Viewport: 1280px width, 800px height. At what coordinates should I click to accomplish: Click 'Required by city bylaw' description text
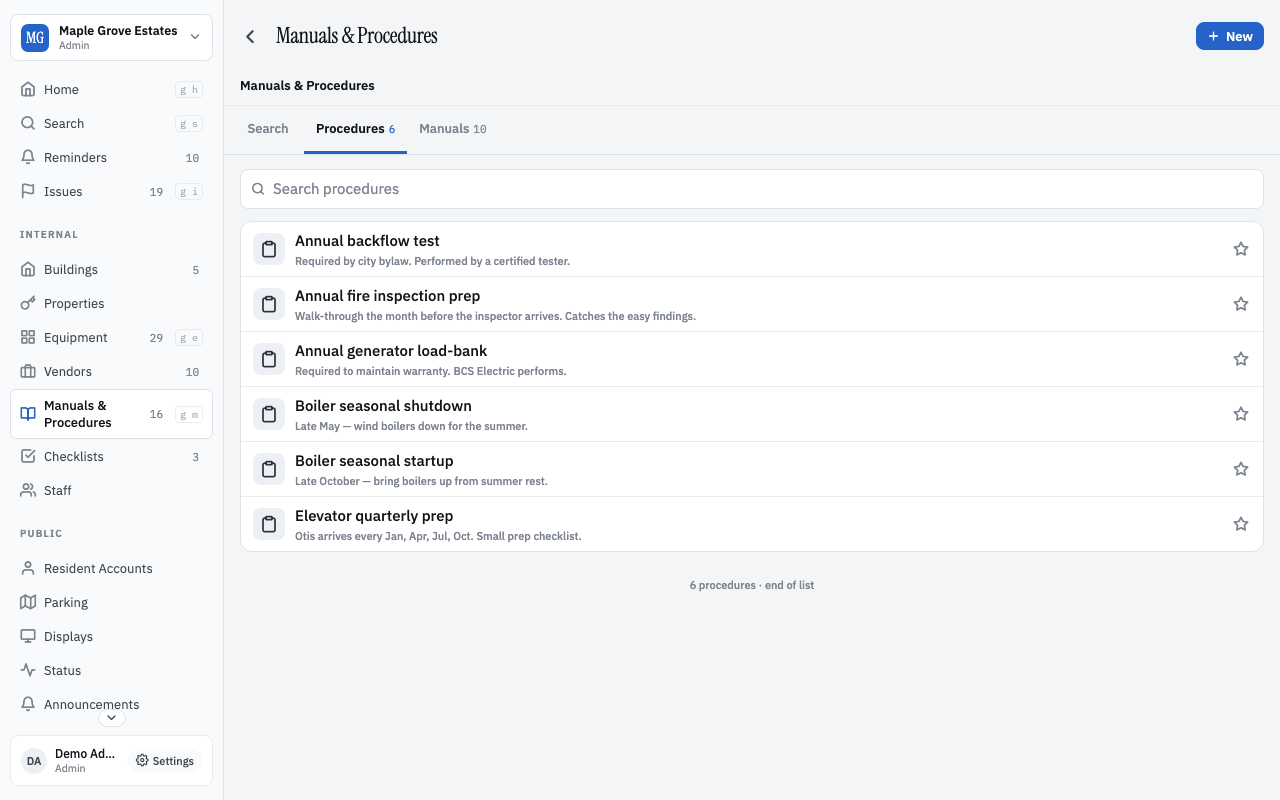coord(432,261)
